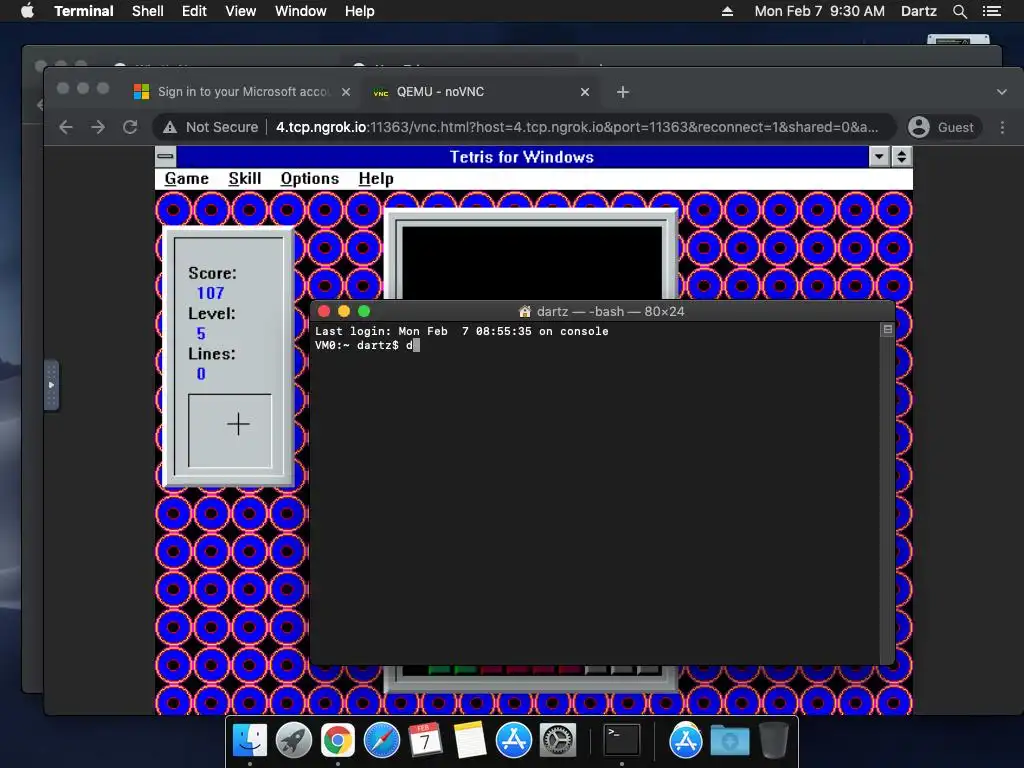
Task: Open Tetris Skill menu
Action: tap(245, 178)
